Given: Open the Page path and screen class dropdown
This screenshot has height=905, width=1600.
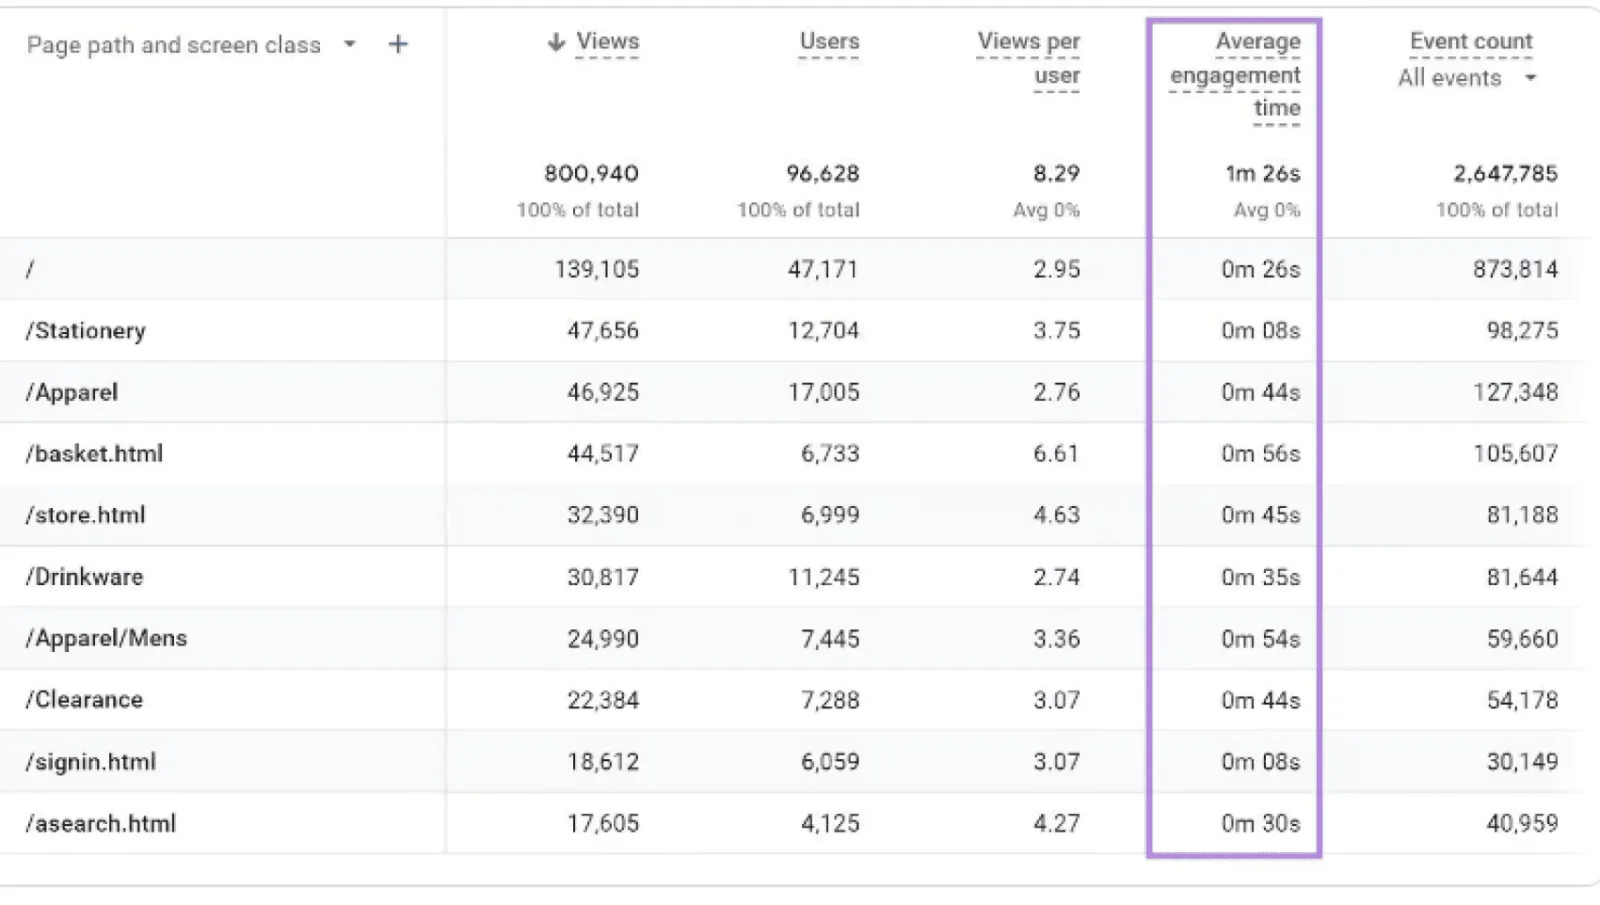Looking at the screenshot, I should (349, 44).
